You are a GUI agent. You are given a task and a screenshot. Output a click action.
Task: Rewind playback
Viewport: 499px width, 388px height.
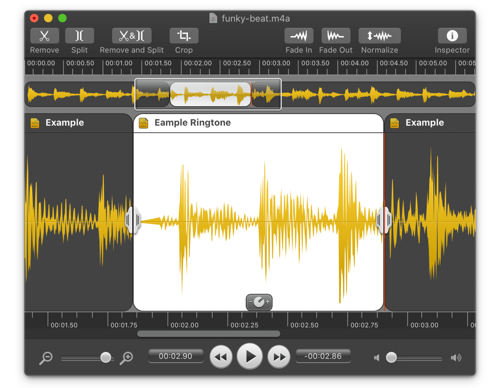(x=221, y=357)
